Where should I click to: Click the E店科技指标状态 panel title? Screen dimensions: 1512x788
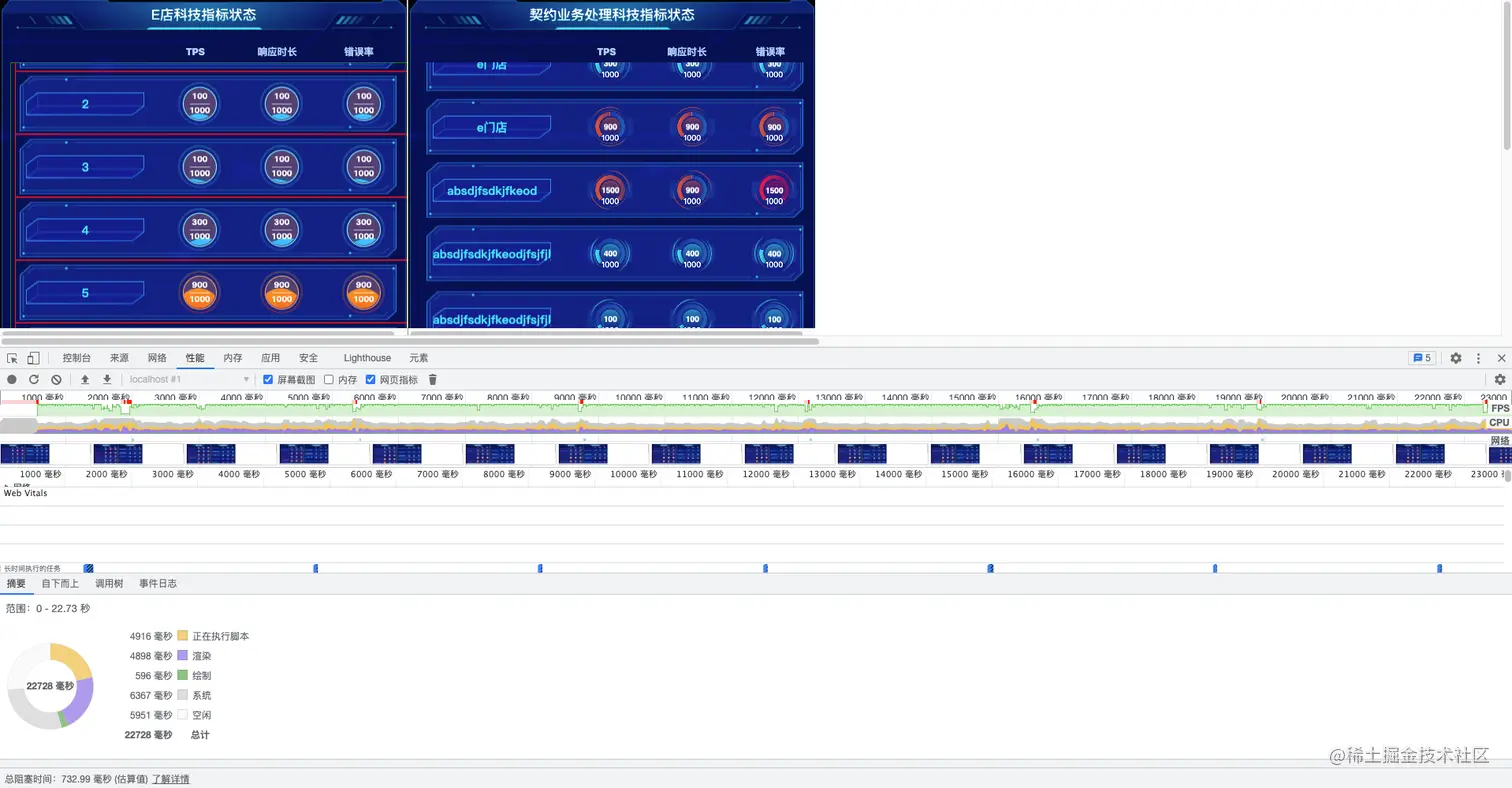point(204,15)
